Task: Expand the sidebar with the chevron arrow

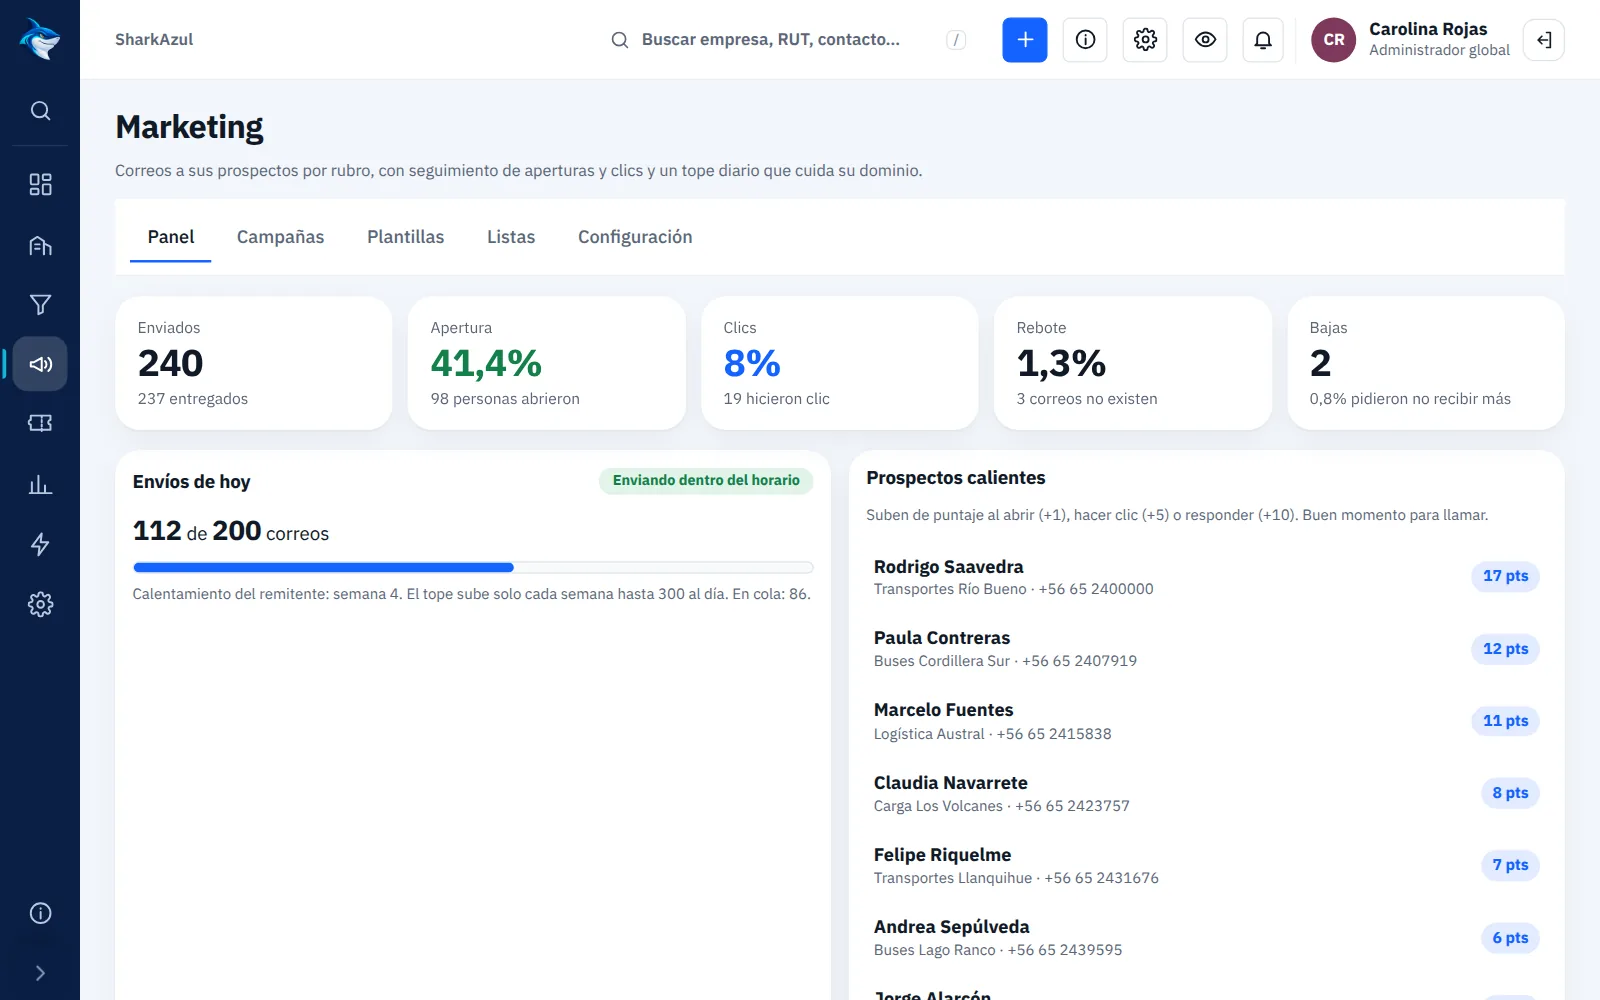Action: [x=40, y=973]
